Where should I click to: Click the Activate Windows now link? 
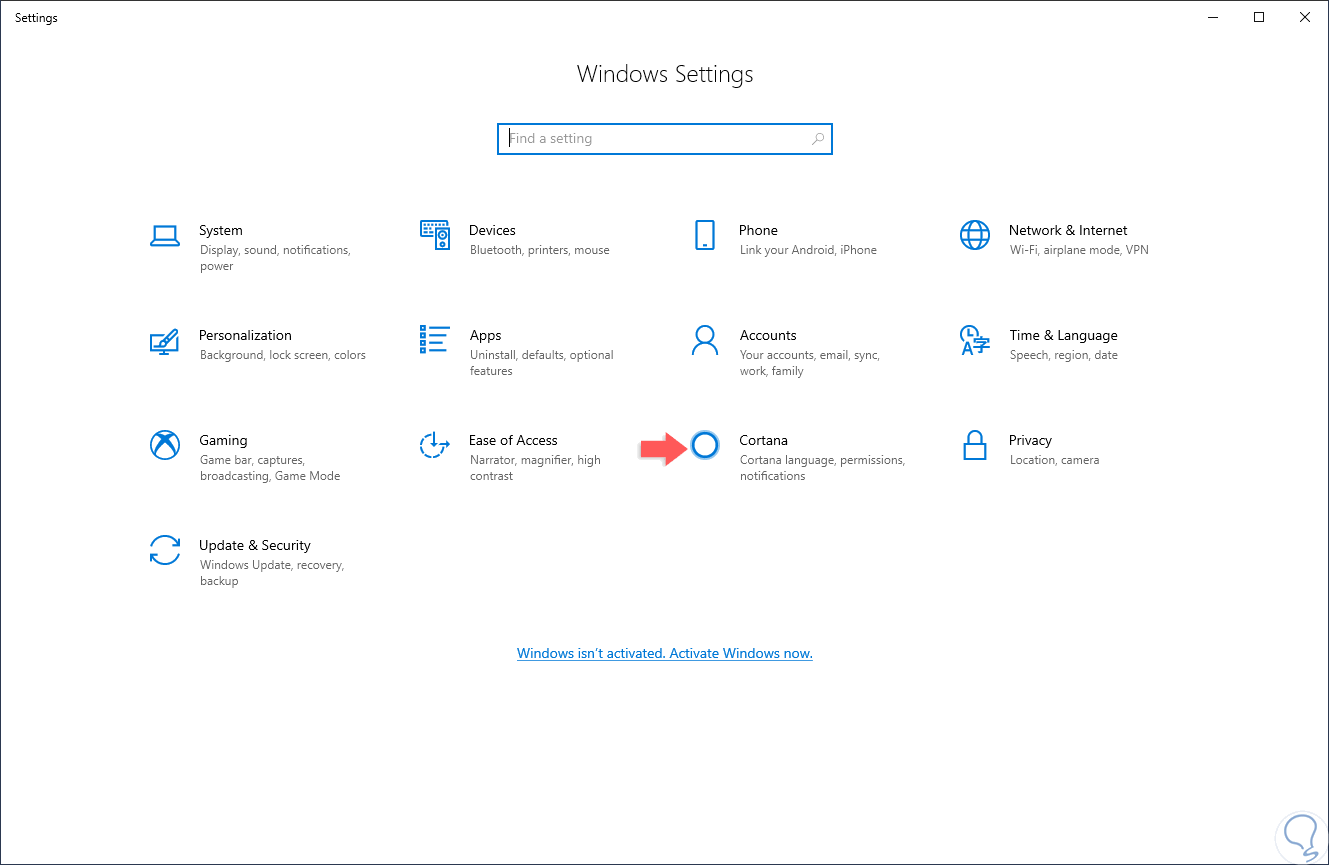[x=665, y=654]
